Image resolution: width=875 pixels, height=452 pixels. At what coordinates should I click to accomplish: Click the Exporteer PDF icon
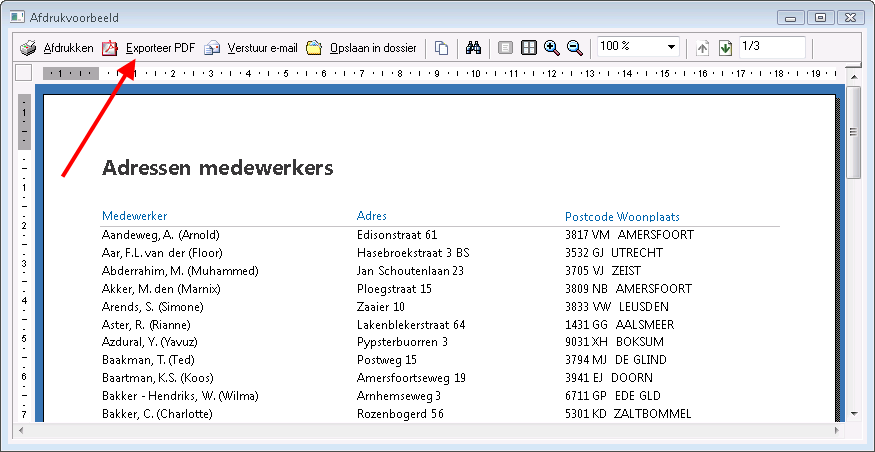[x=109, y=49]
